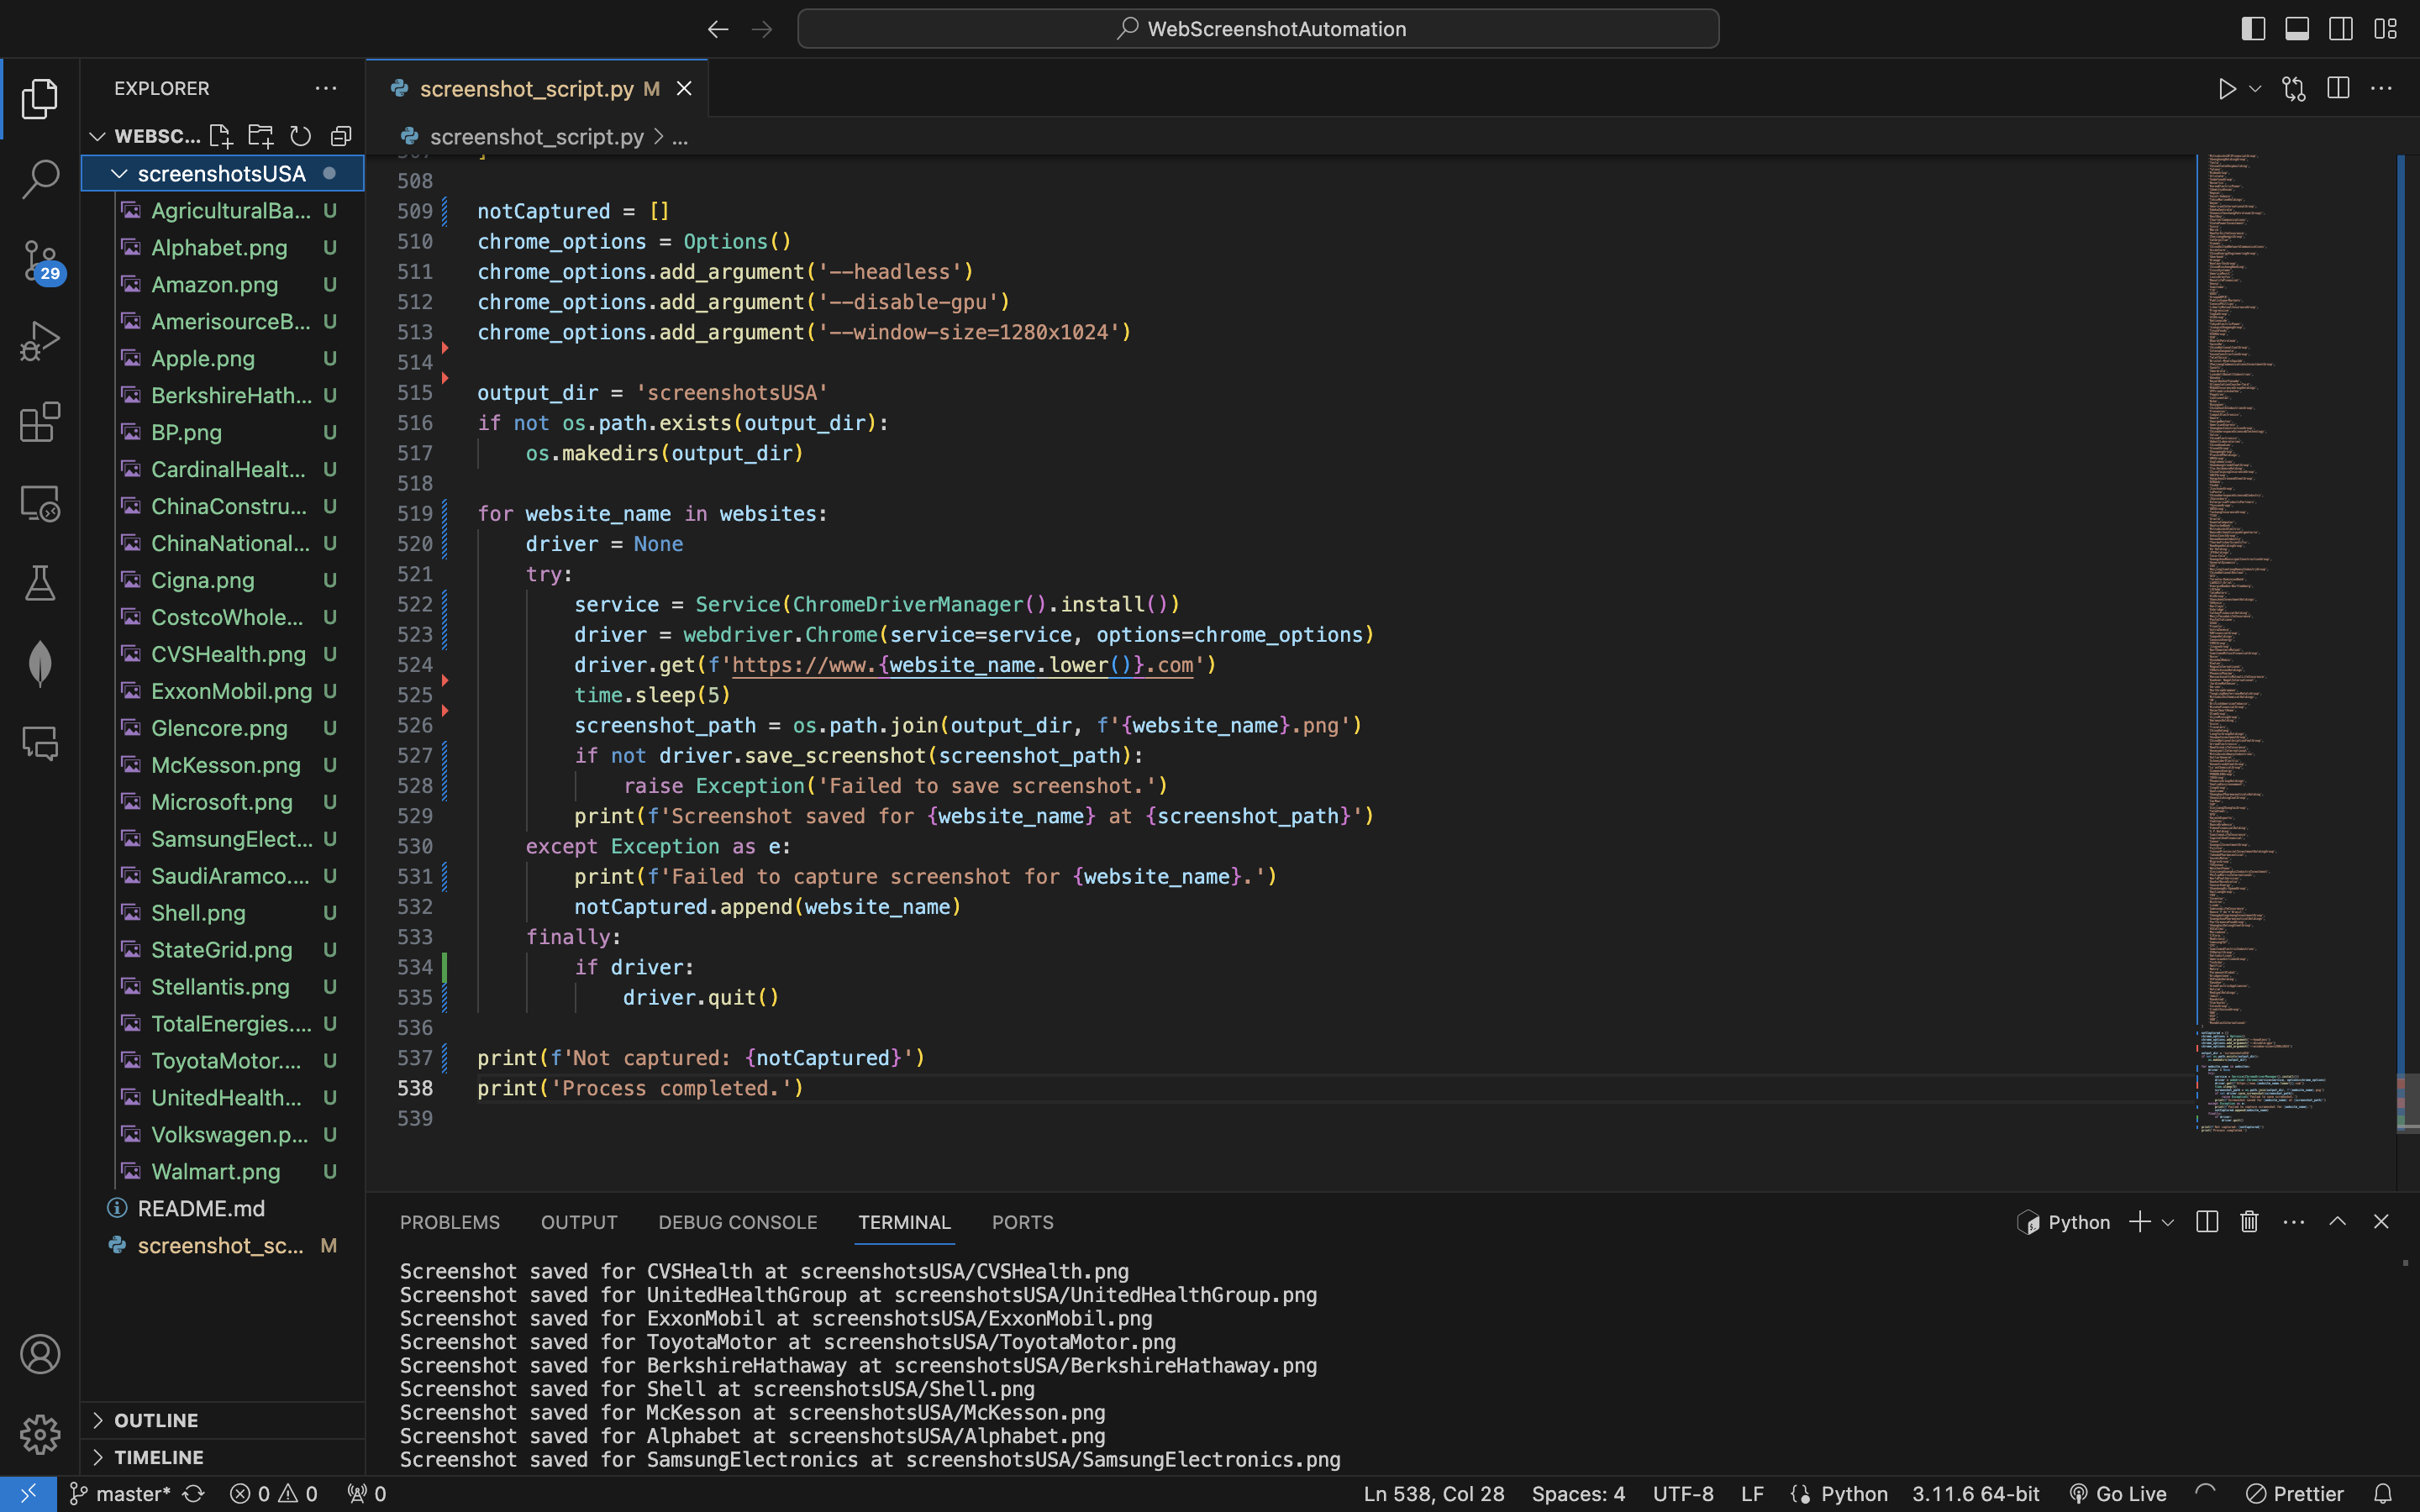Customize layout from title bar
Viewport: 2420px width, 1512px height.
(x=2385, y=29)
